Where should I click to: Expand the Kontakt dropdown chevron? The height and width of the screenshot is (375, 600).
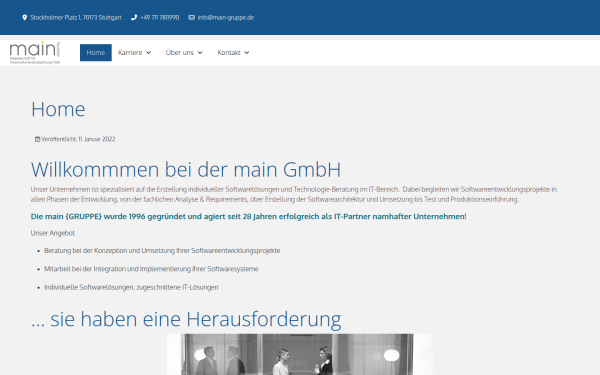(246, 53)
